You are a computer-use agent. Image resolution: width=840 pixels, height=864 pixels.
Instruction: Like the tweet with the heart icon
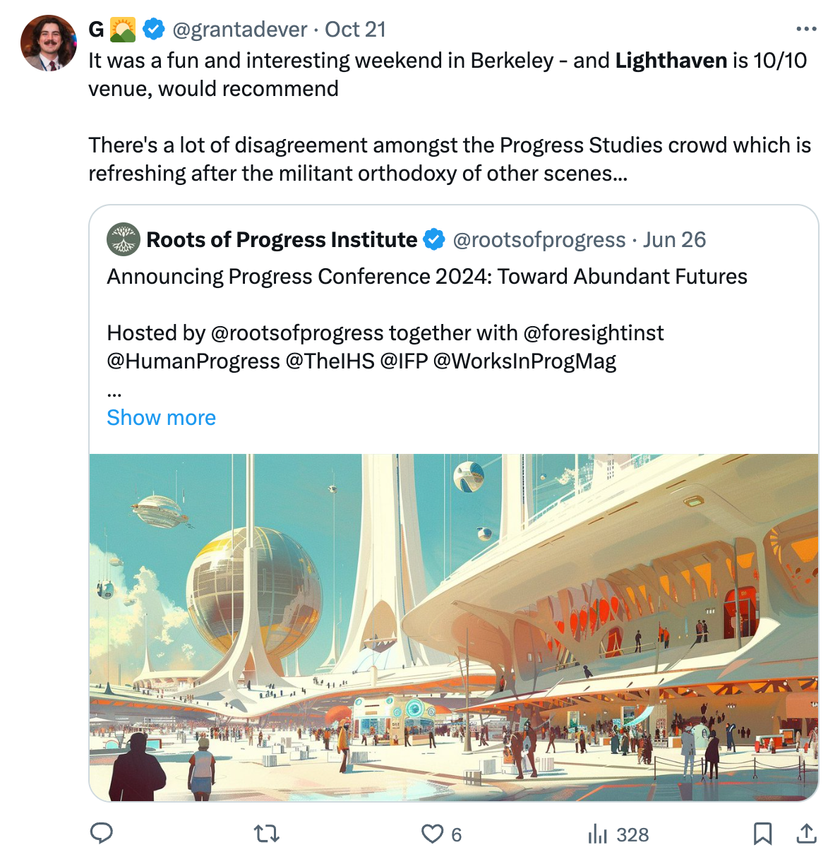pyautogui.click(x=432, y=834)
